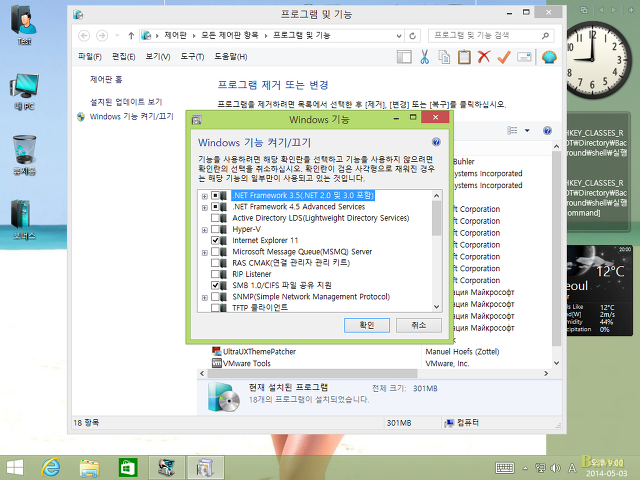Click the rename box toolbar icon

tap(524, 57)
